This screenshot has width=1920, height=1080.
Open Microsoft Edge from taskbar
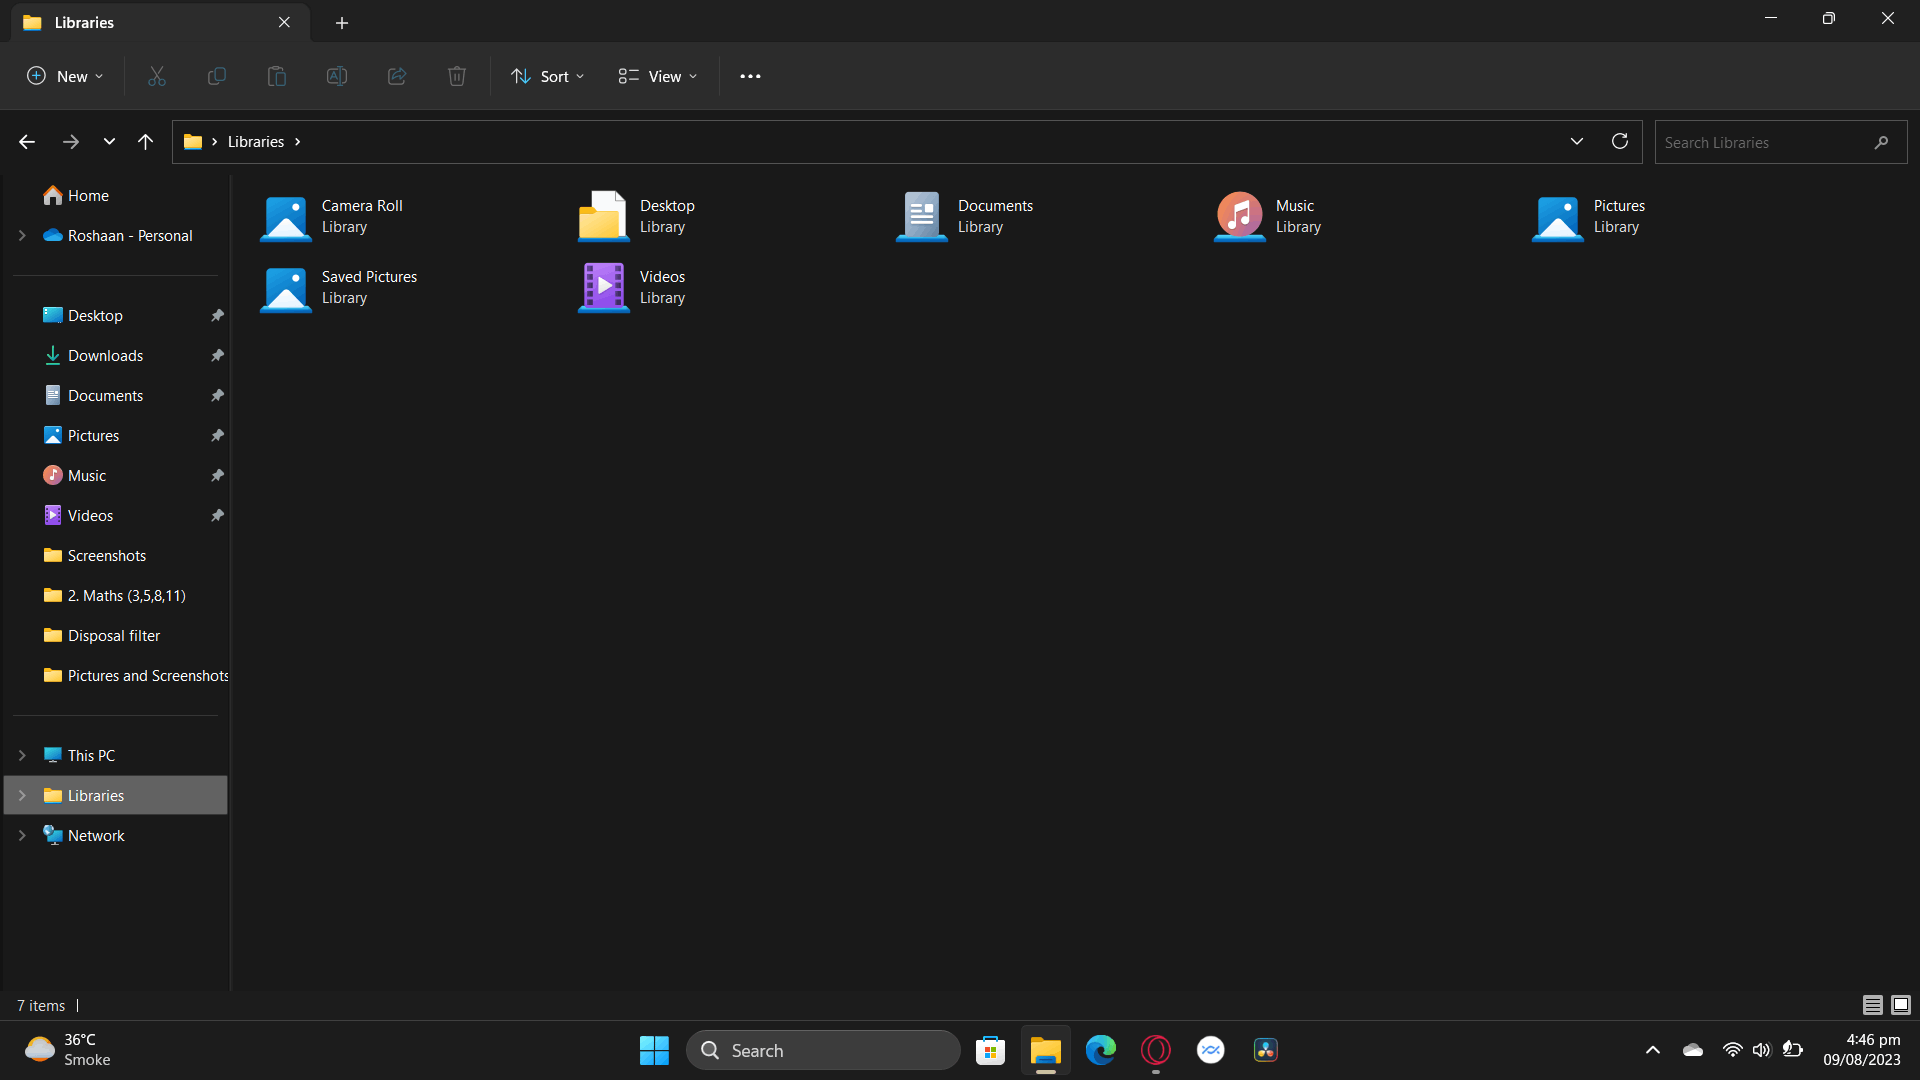tap(1100, 1050)
